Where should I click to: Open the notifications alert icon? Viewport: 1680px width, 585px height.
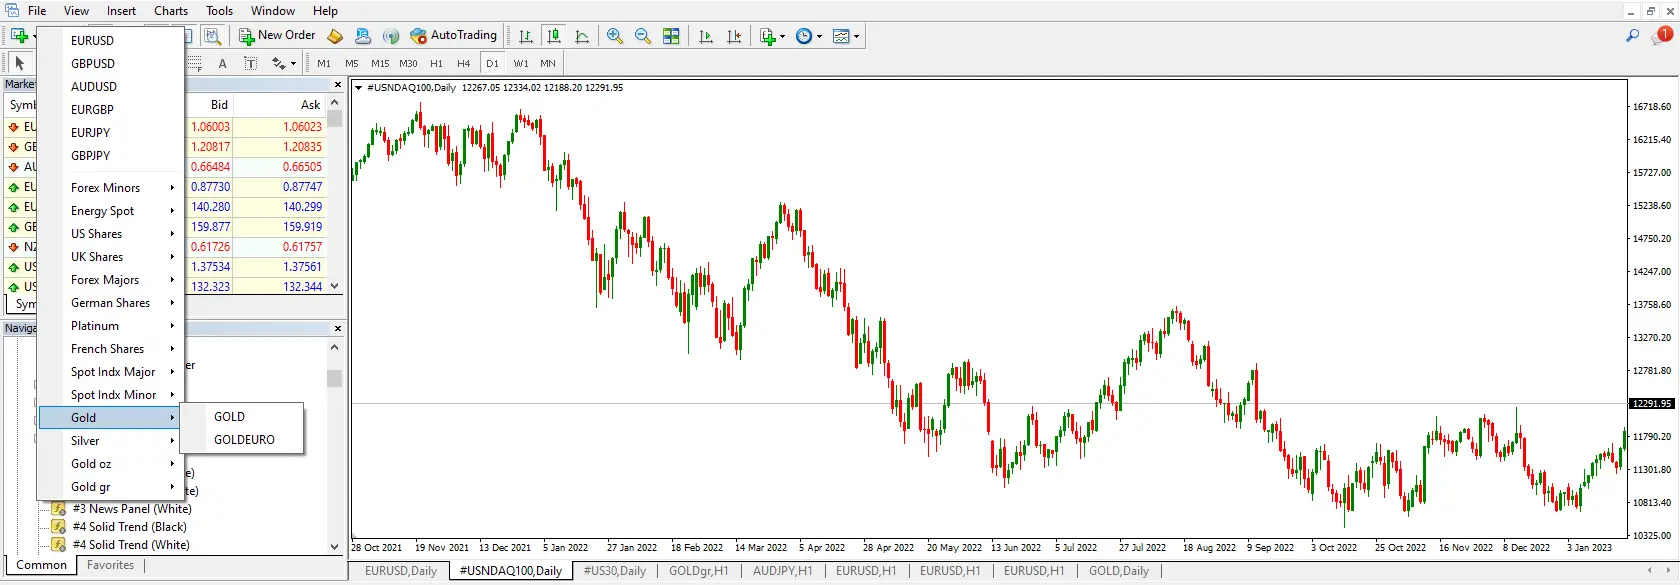(1662, 35)
